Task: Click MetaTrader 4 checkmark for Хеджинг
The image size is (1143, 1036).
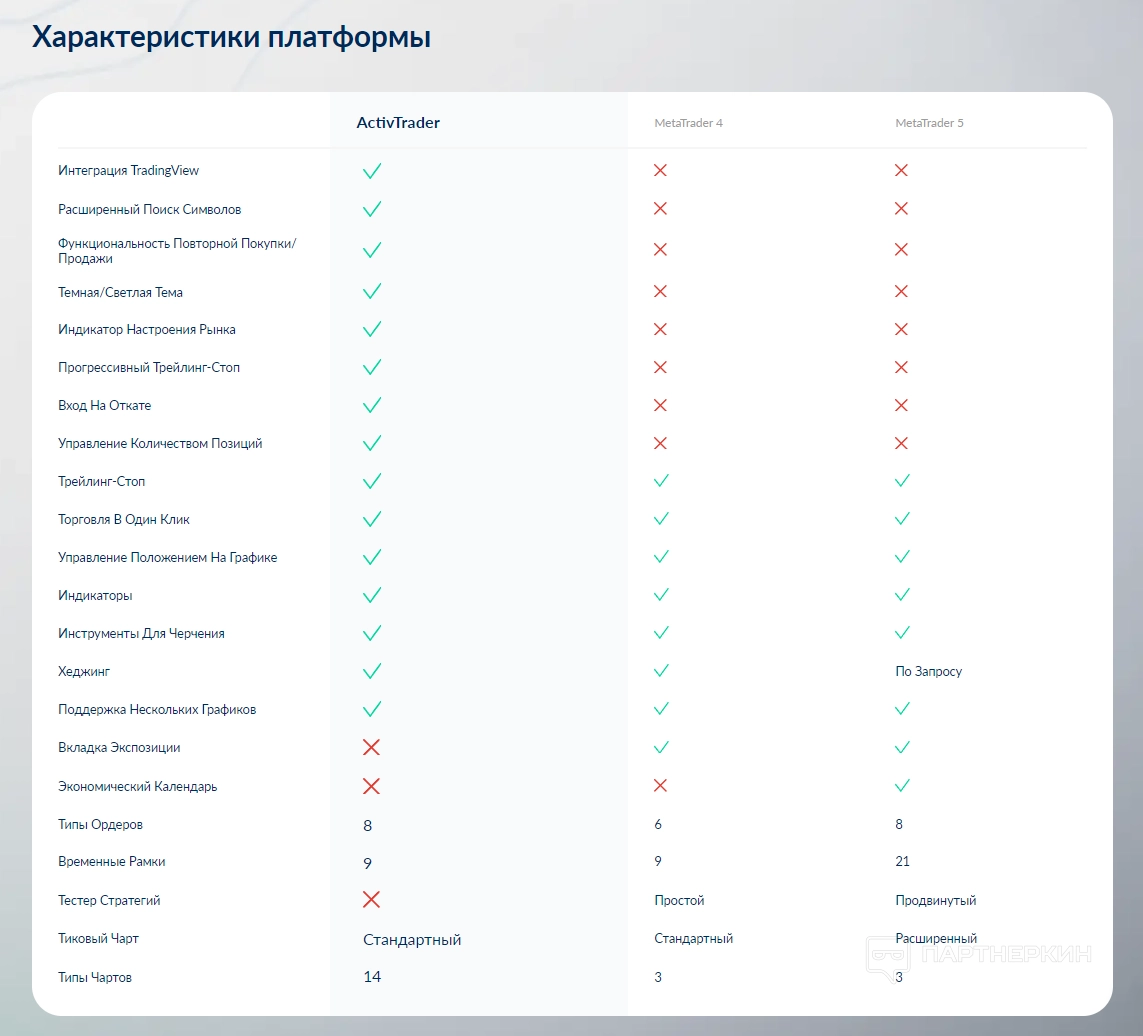Action: [661, 670]
